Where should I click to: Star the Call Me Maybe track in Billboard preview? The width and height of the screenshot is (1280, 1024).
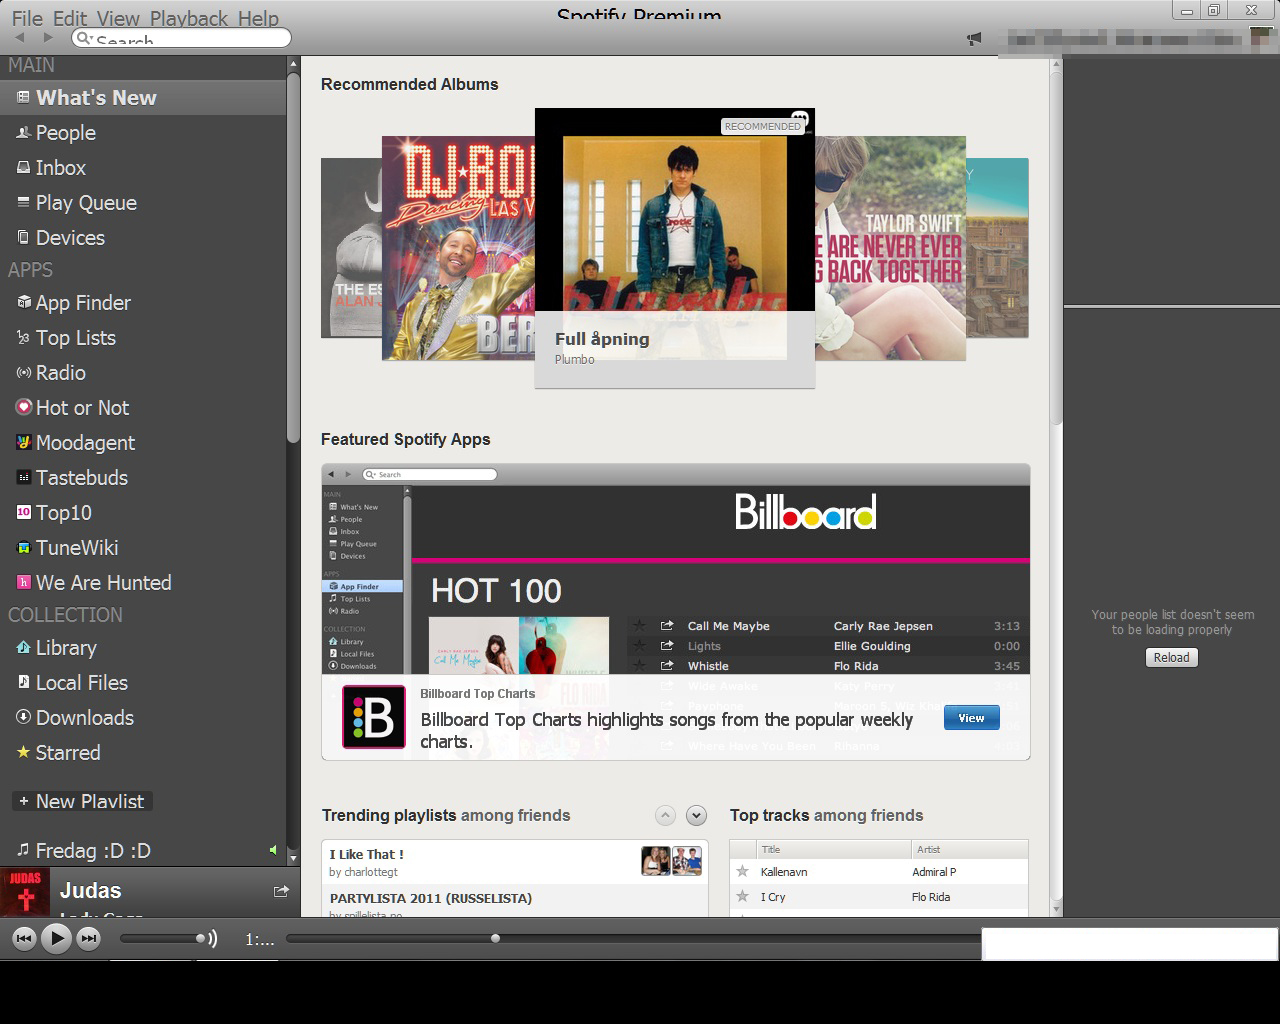click(x=640, y=626)
